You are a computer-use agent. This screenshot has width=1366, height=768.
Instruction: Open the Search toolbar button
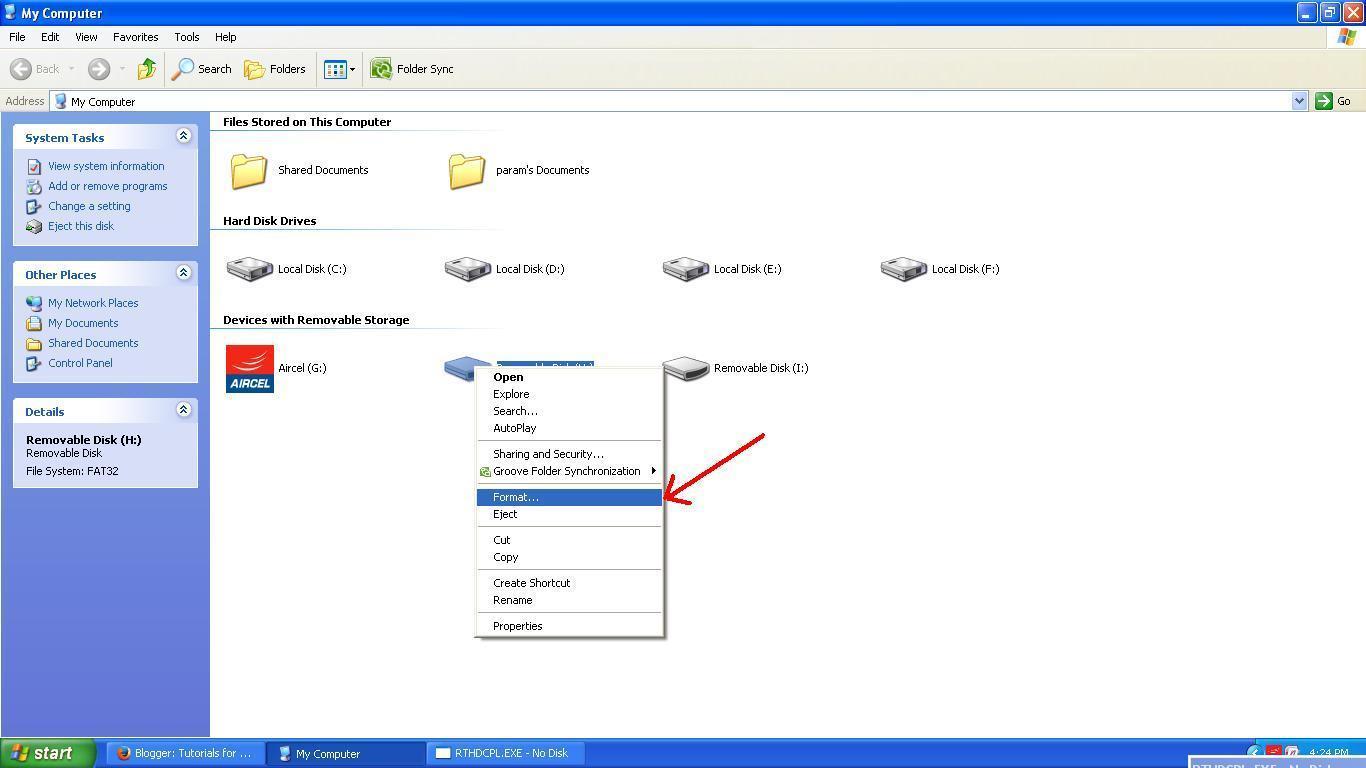point(202,69)
